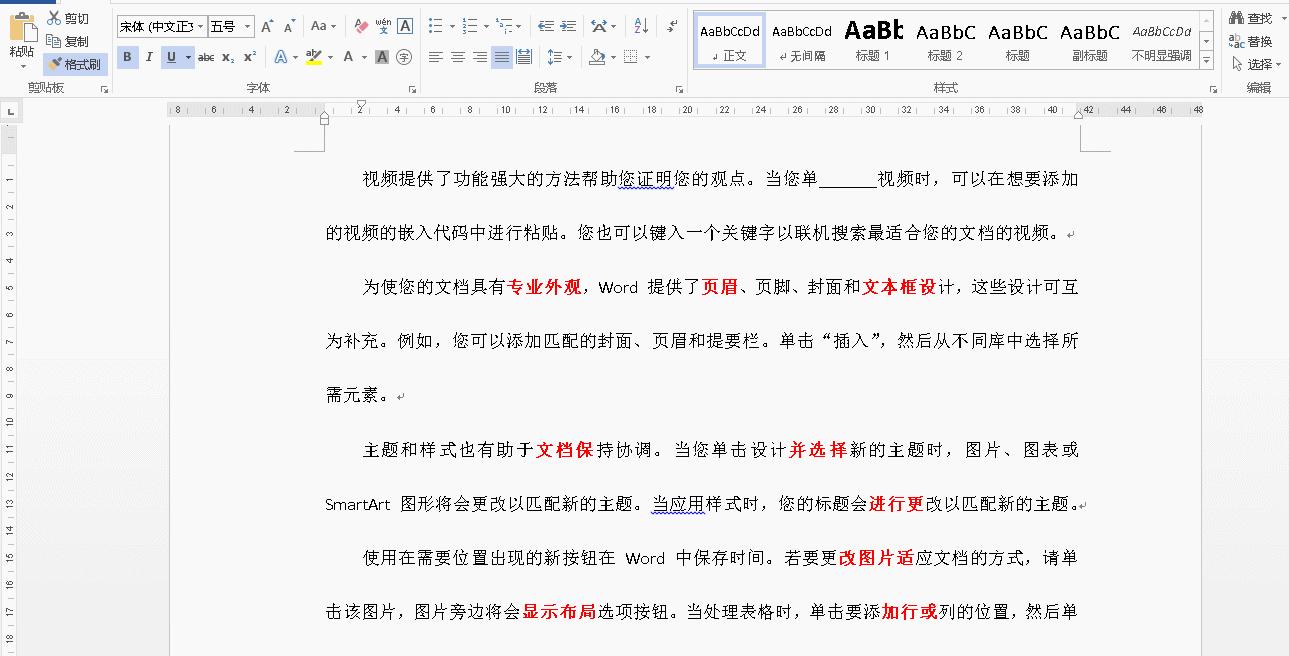Click the Show/Hide paragraph marks icon

tap(675, 27)
